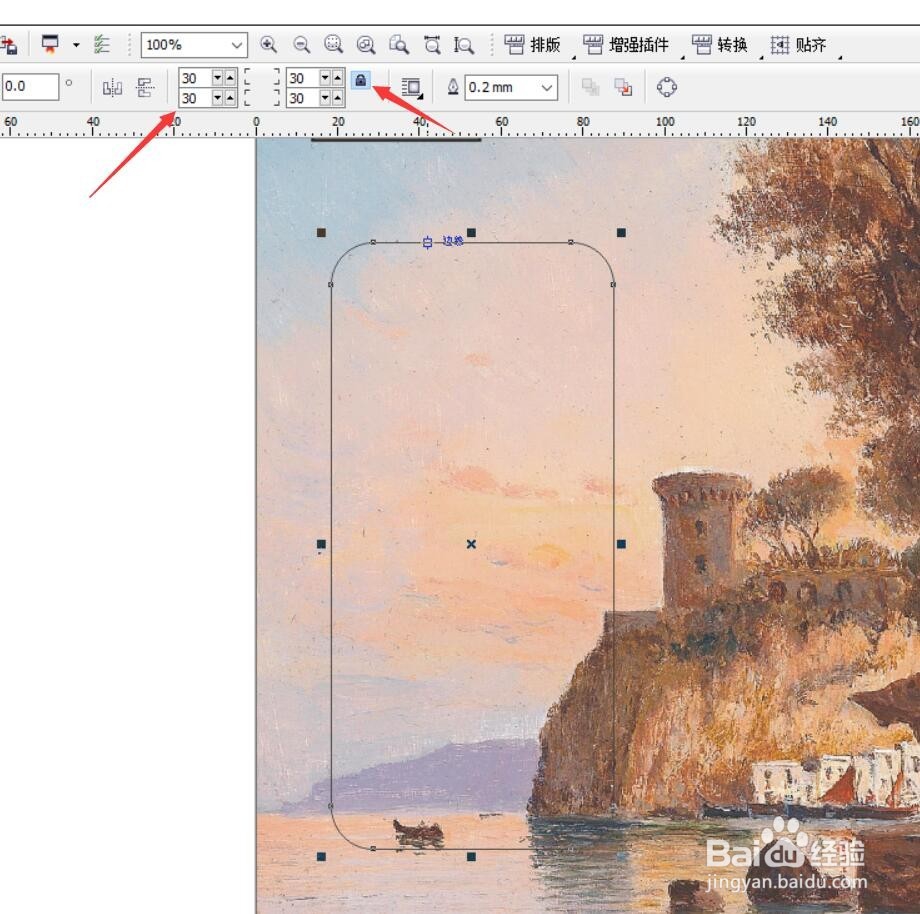This screenshot has height=914, width=920.
Task: Open the application launcher icon
Action: (x=50, y=45)
